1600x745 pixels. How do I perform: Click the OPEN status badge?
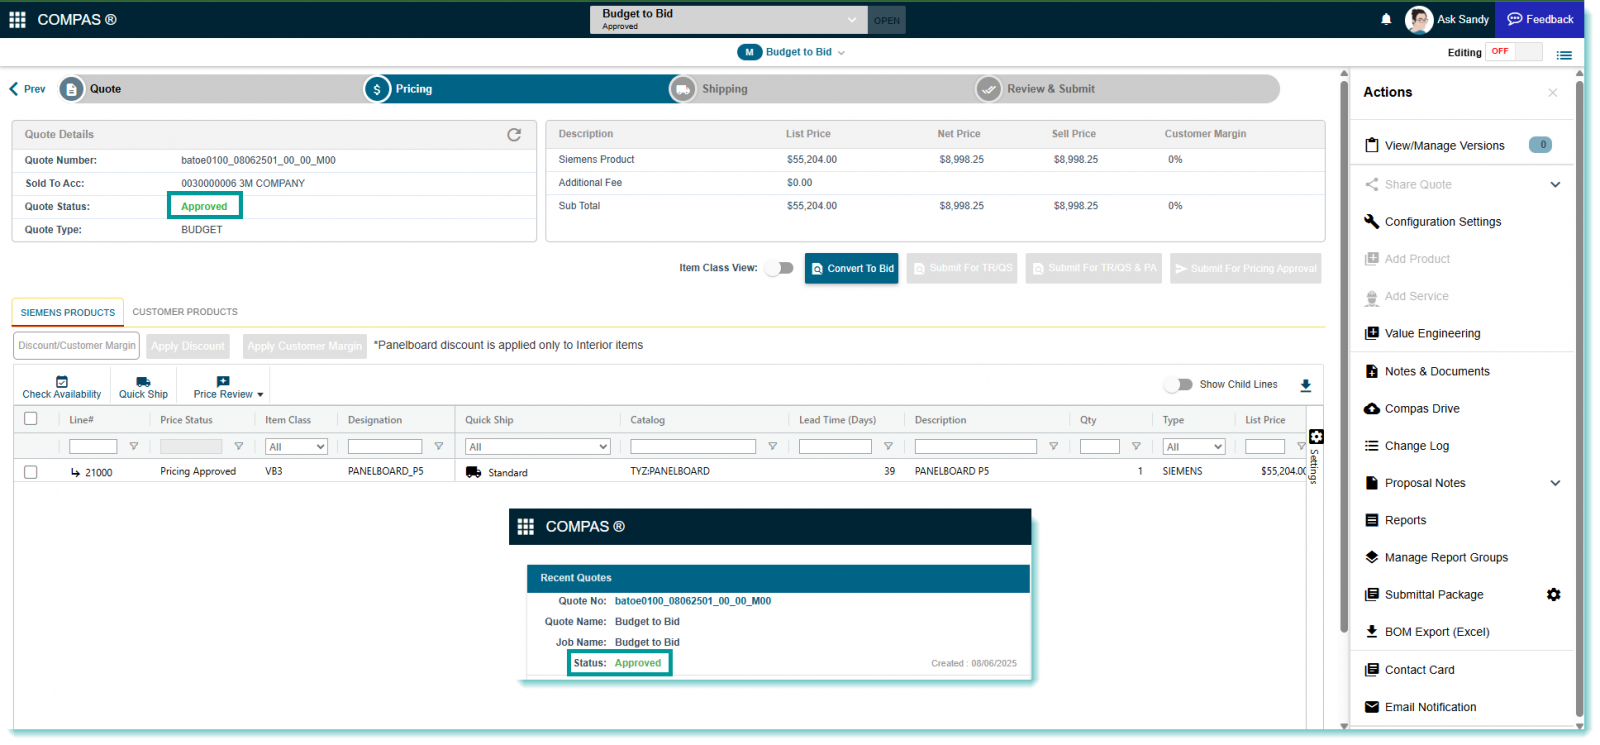pyautogui.click(x=887, y=20)
